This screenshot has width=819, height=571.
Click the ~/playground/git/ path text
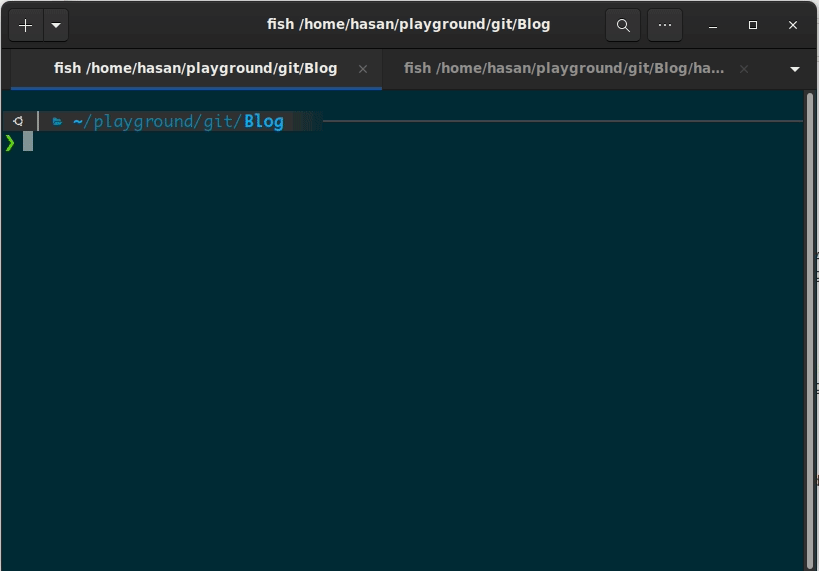pyautogui.click(x=157, y=122)
